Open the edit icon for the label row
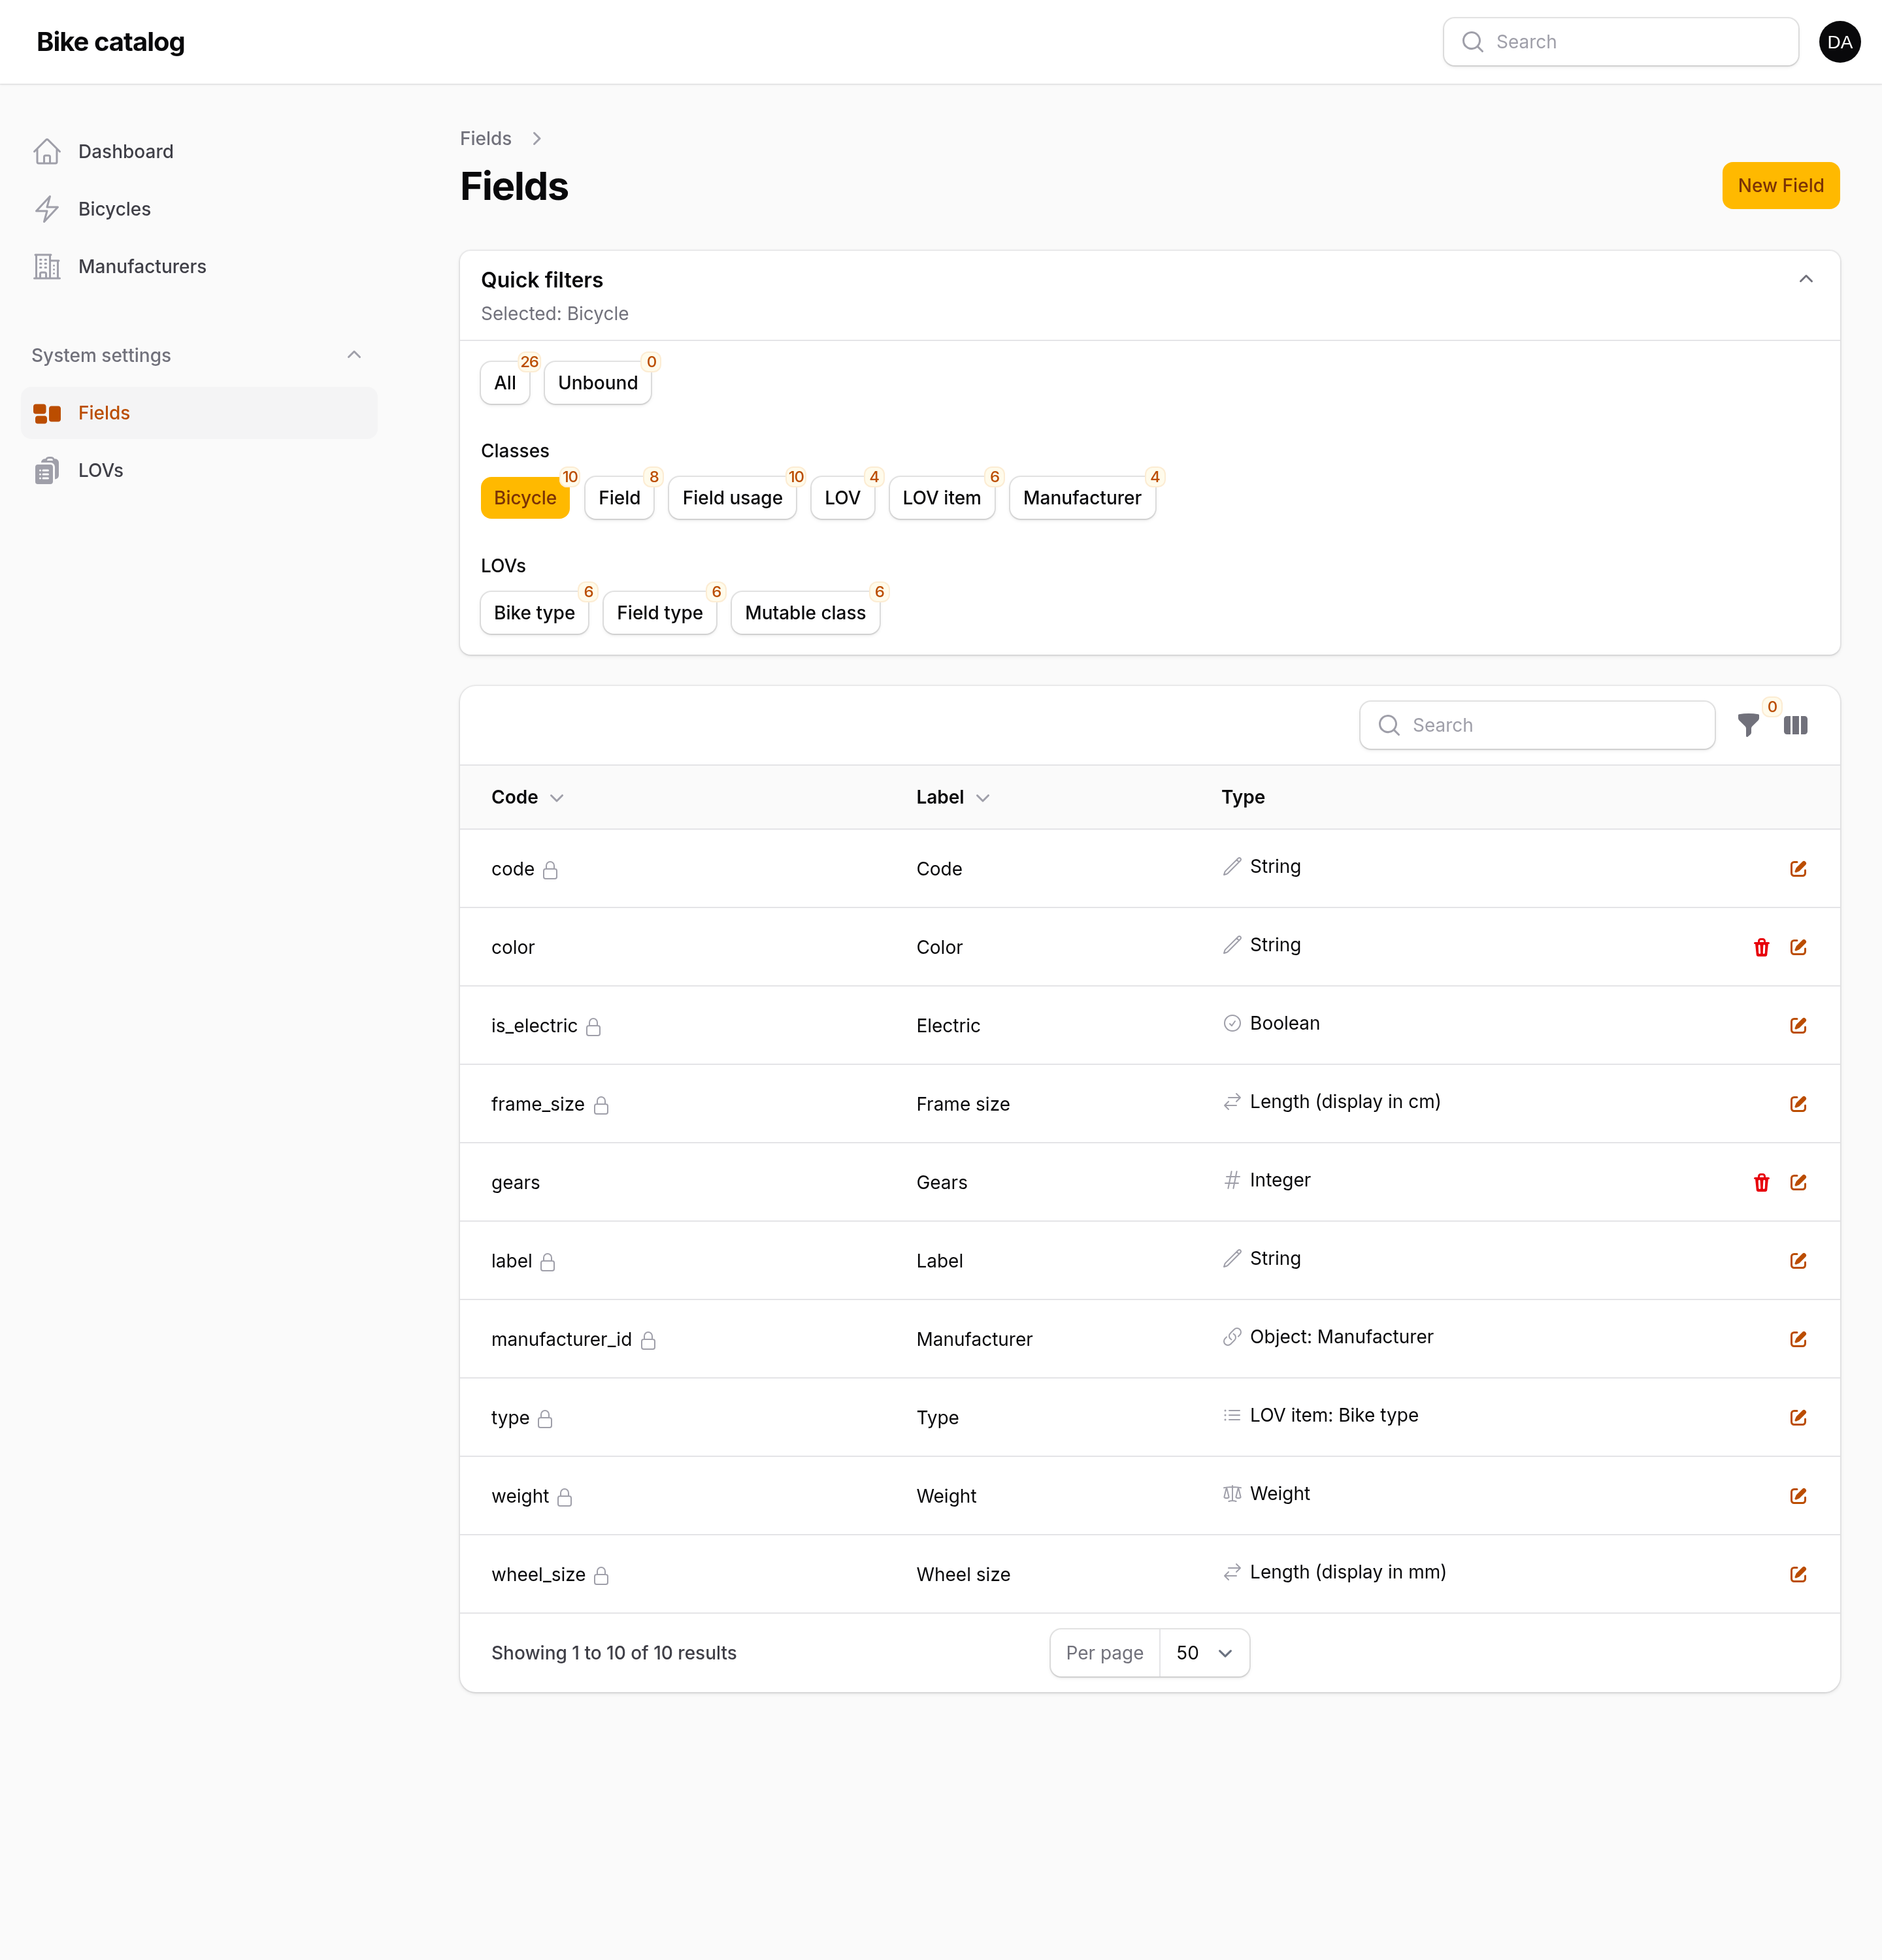The height and width of the screenshot is (1960, 1882). pyautogui.click(x=1797, y=1261)
